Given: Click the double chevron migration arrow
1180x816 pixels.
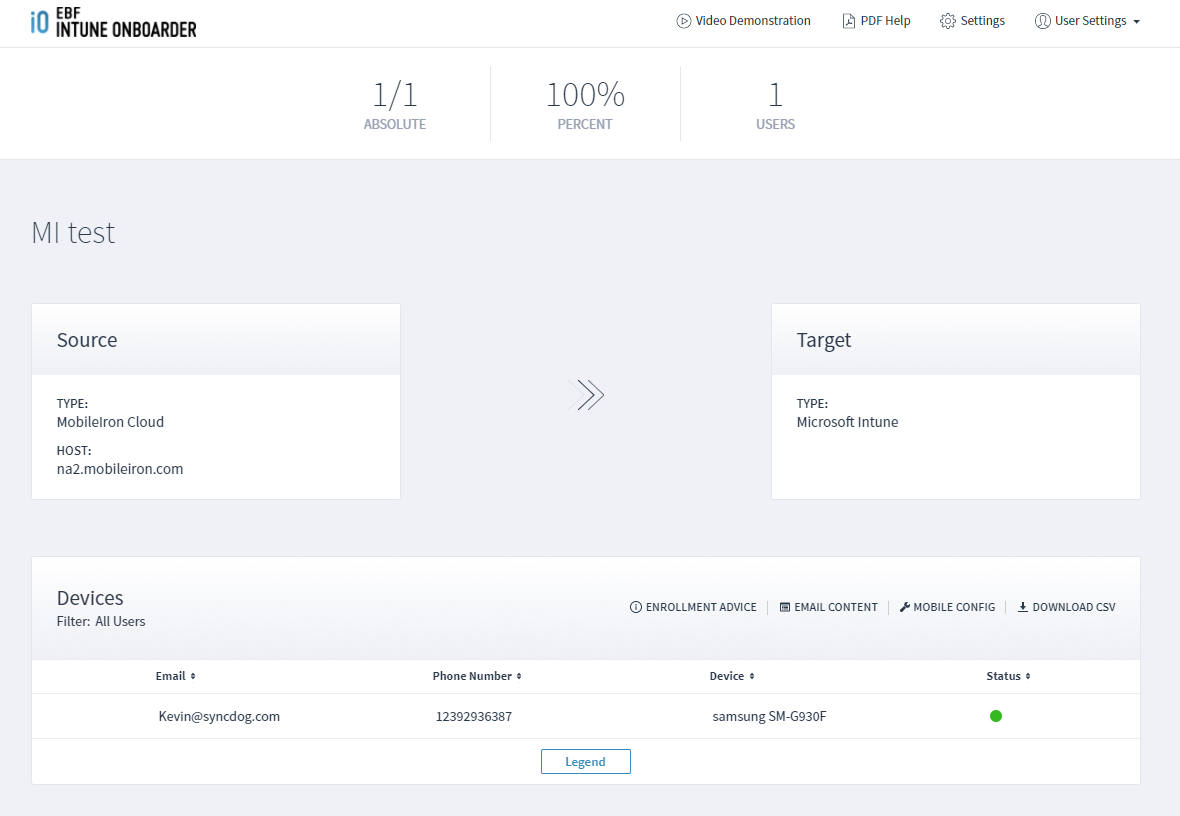Looking at the screenshot, I should click(x=586, y=395).
